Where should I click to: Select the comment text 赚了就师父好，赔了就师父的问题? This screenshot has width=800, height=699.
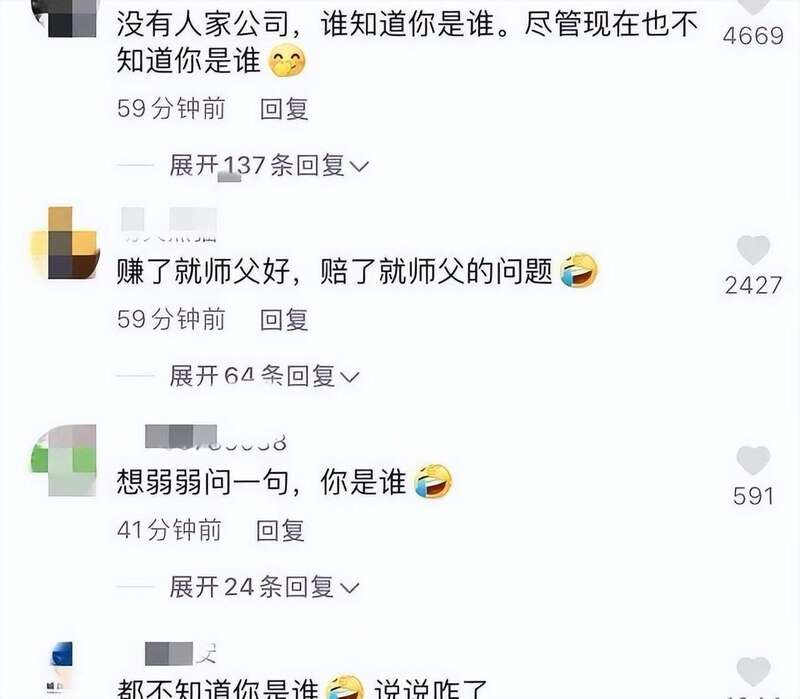coord(335,271)
